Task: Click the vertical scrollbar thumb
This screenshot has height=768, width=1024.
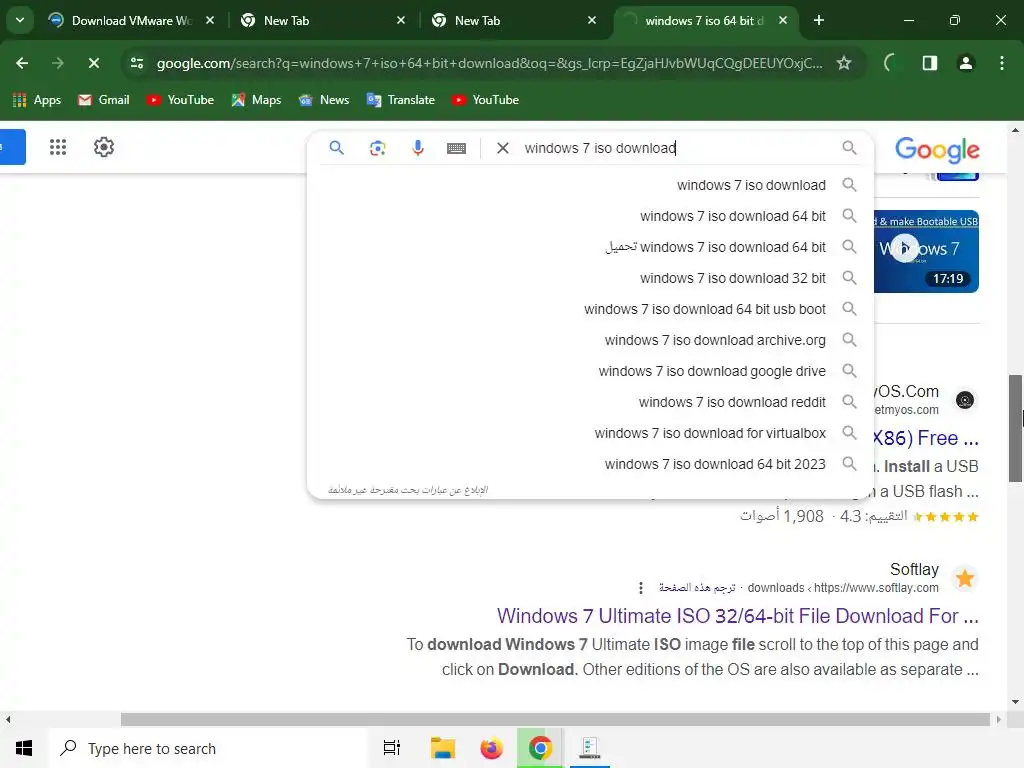Action: [x=1015, y=428]
